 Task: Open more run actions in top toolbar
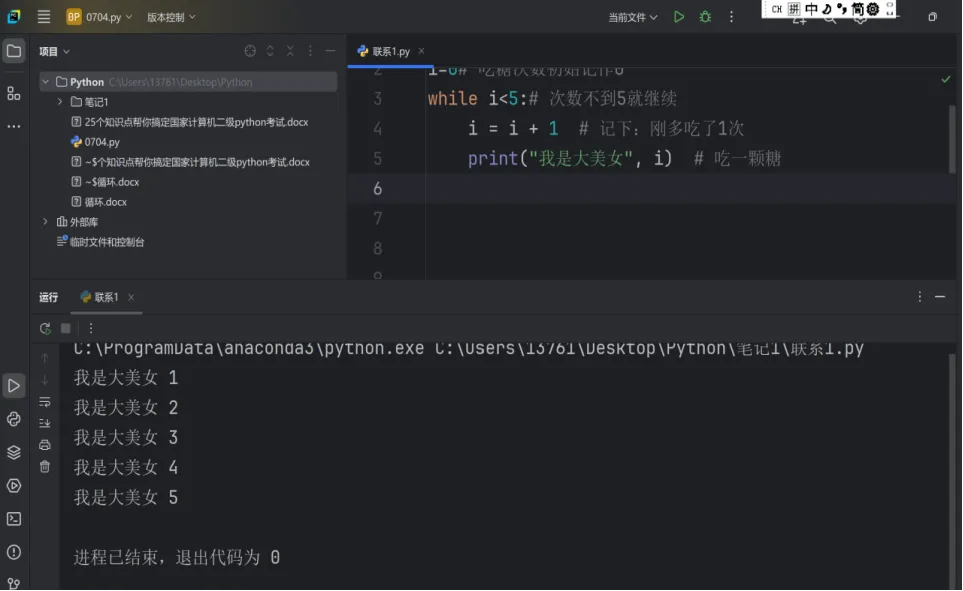coord(731,17)
